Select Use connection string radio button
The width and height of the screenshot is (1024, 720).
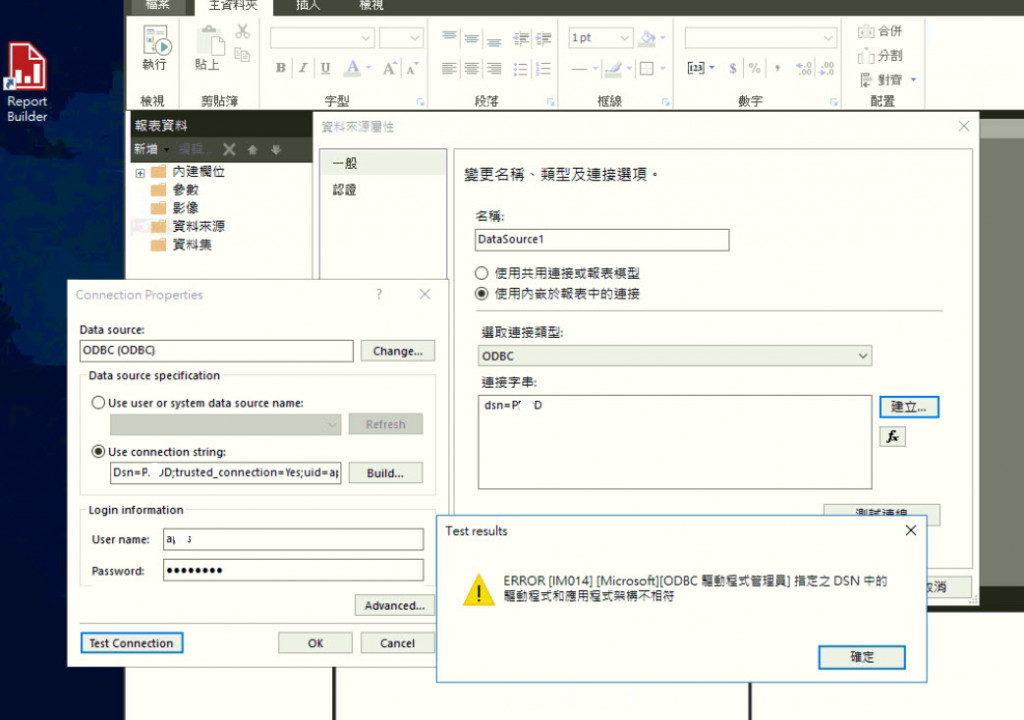click(98, 451)
